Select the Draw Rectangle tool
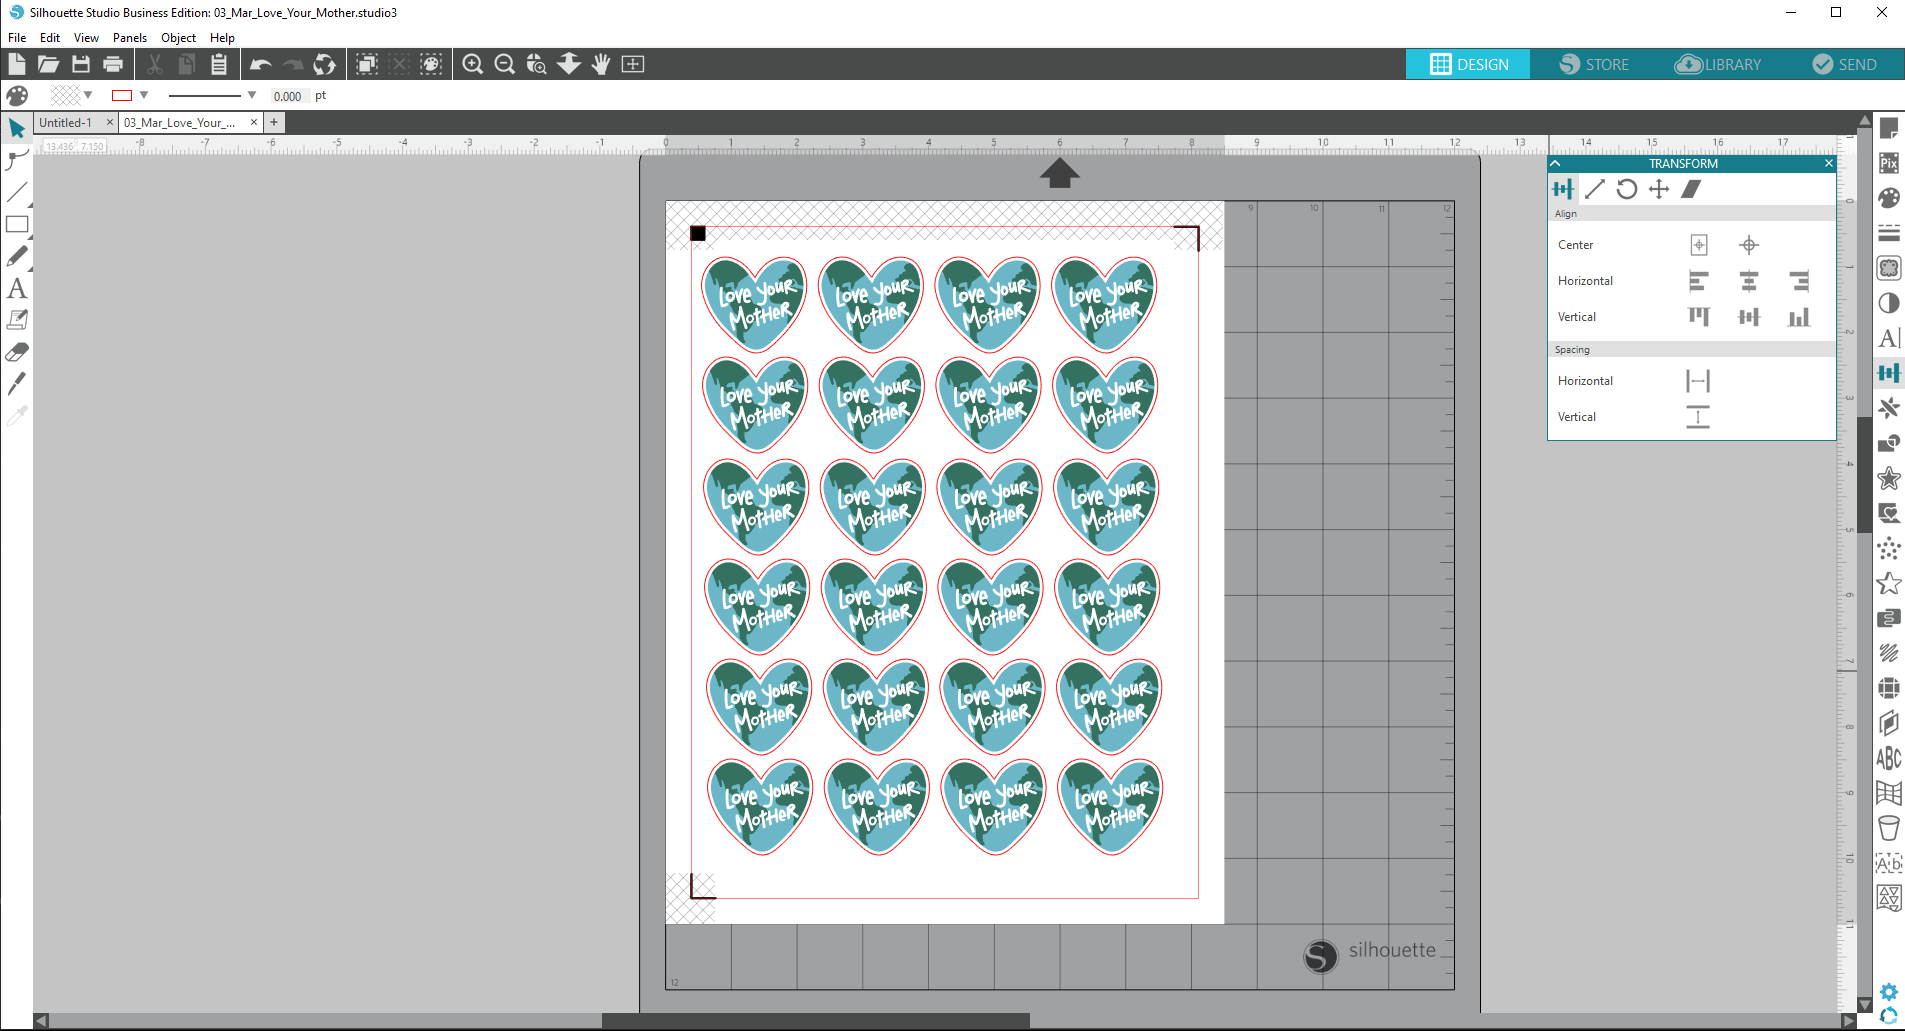Image resolution: width=1905 pixels, height=1031 pixels. [x=17, y=224]
